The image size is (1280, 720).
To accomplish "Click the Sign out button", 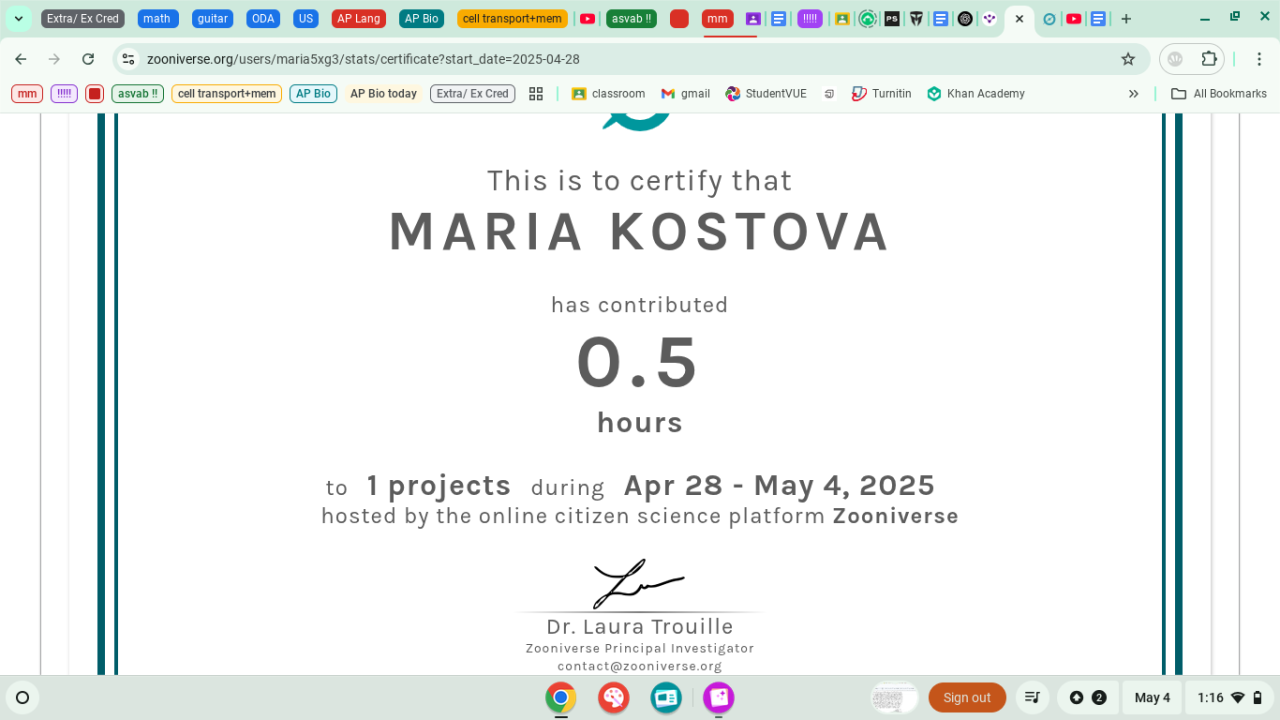I will 967,698.
